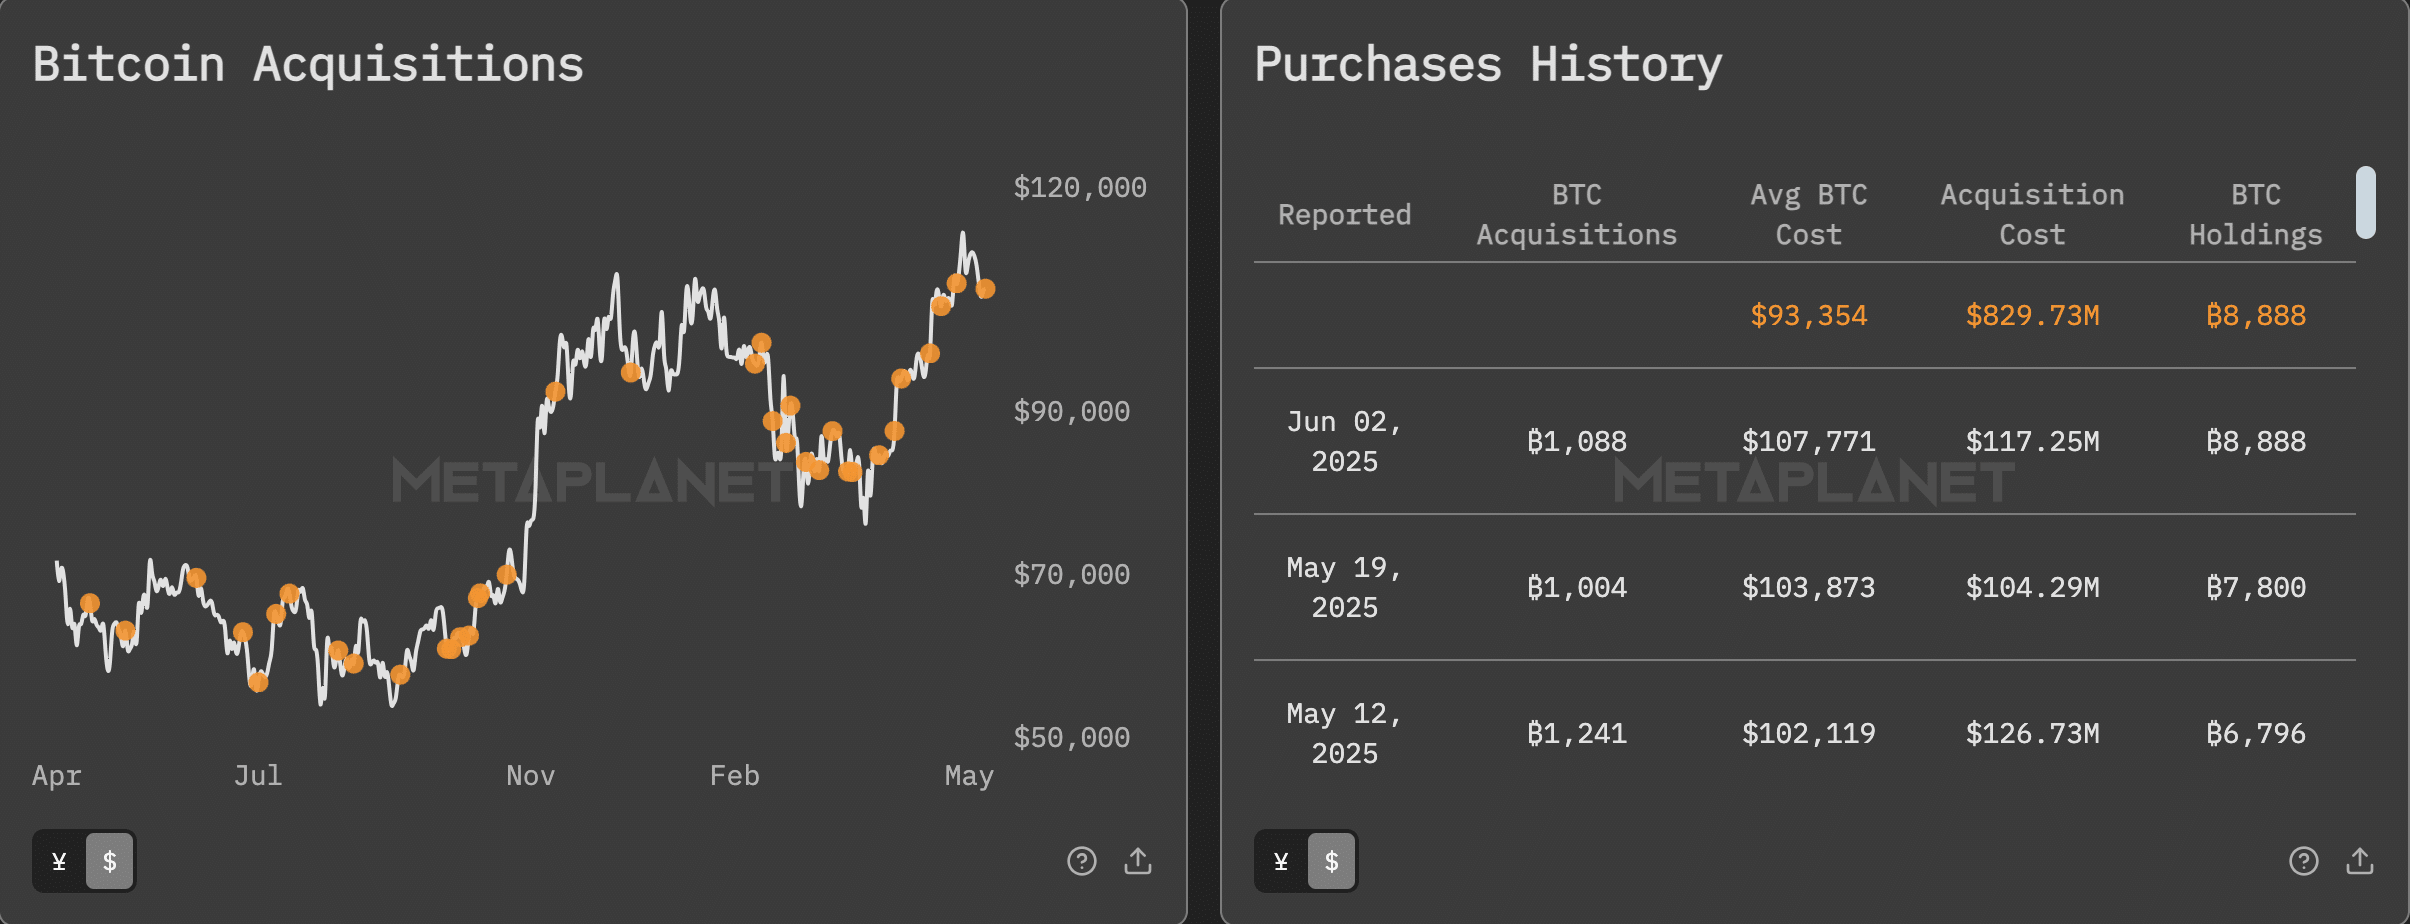
Task: Click the ₿6,796 holdings cell
Action: [2255, 733]
